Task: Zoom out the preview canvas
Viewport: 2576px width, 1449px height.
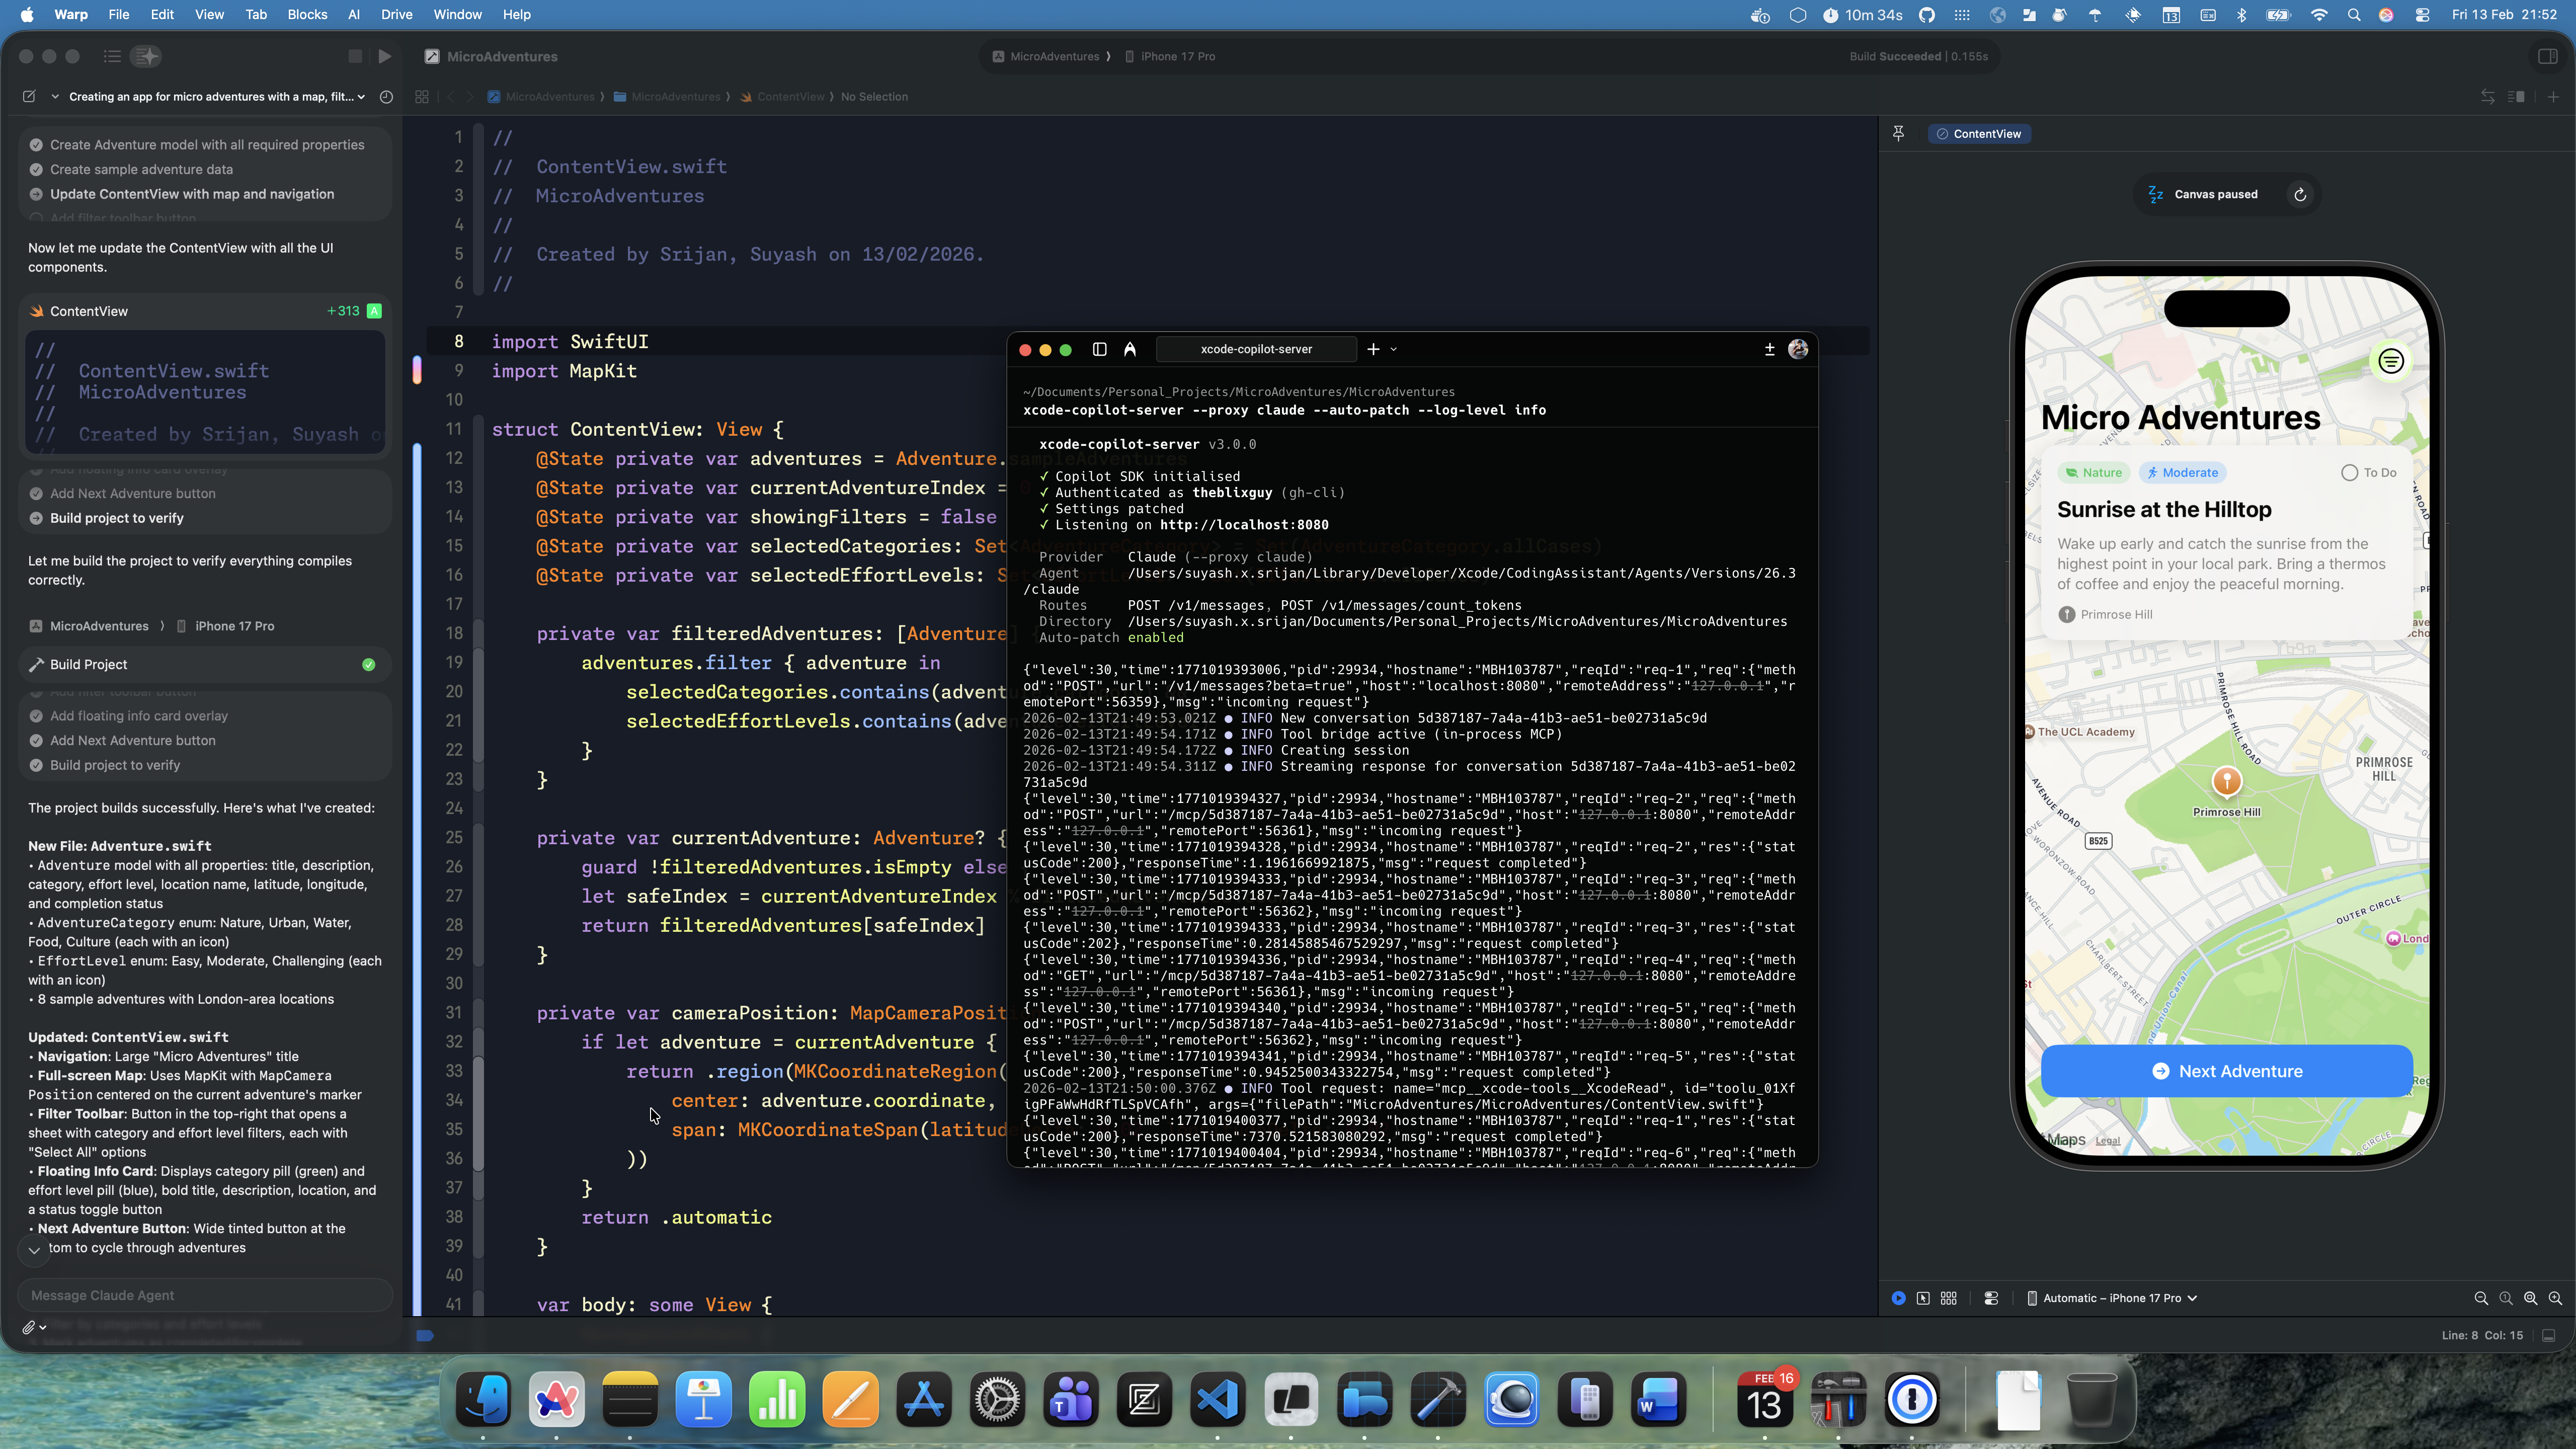Action: tap(2481, 1298)
